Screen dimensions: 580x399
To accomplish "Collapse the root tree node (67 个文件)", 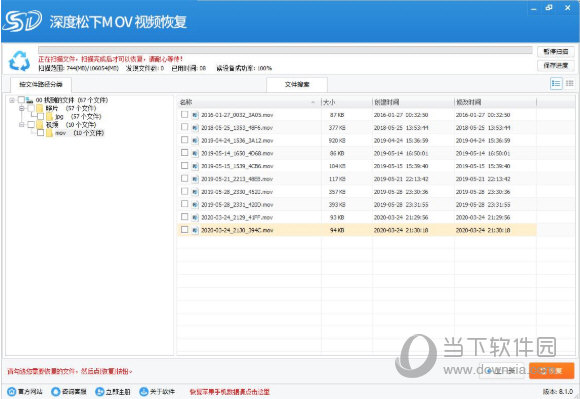I will (x=12, y=100).
